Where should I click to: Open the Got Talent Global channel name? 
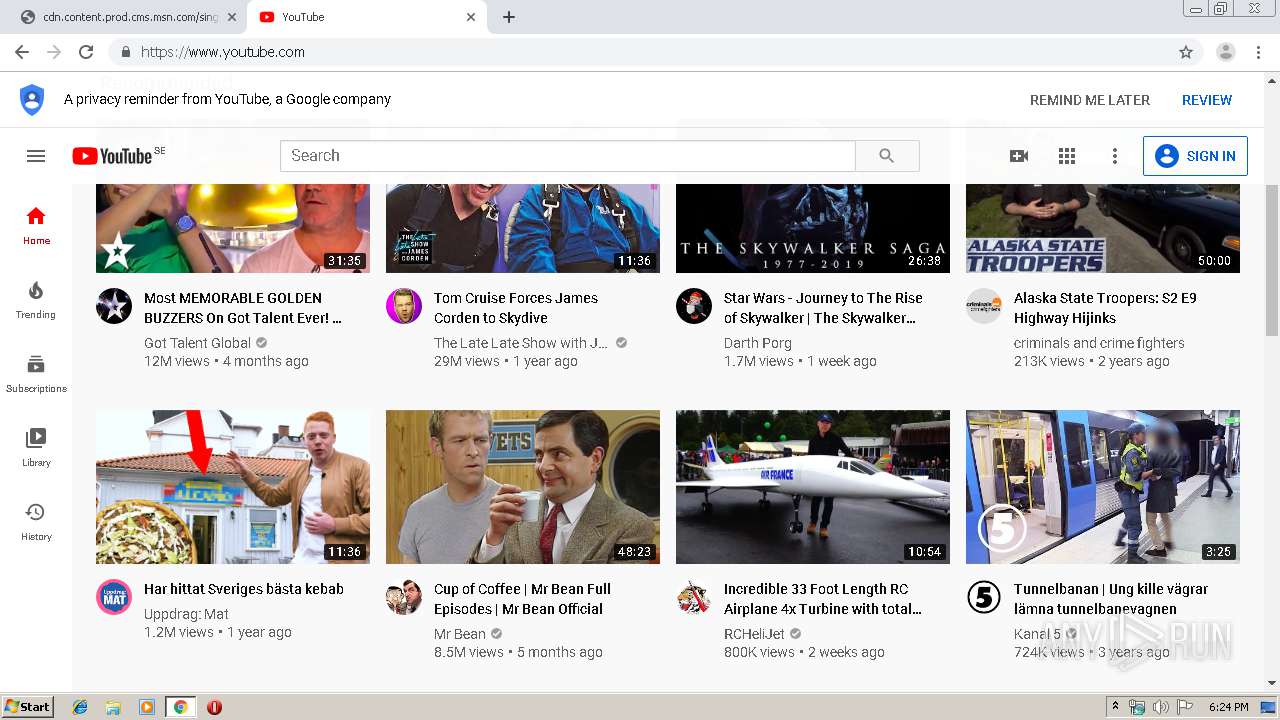[x=198, y=343]
